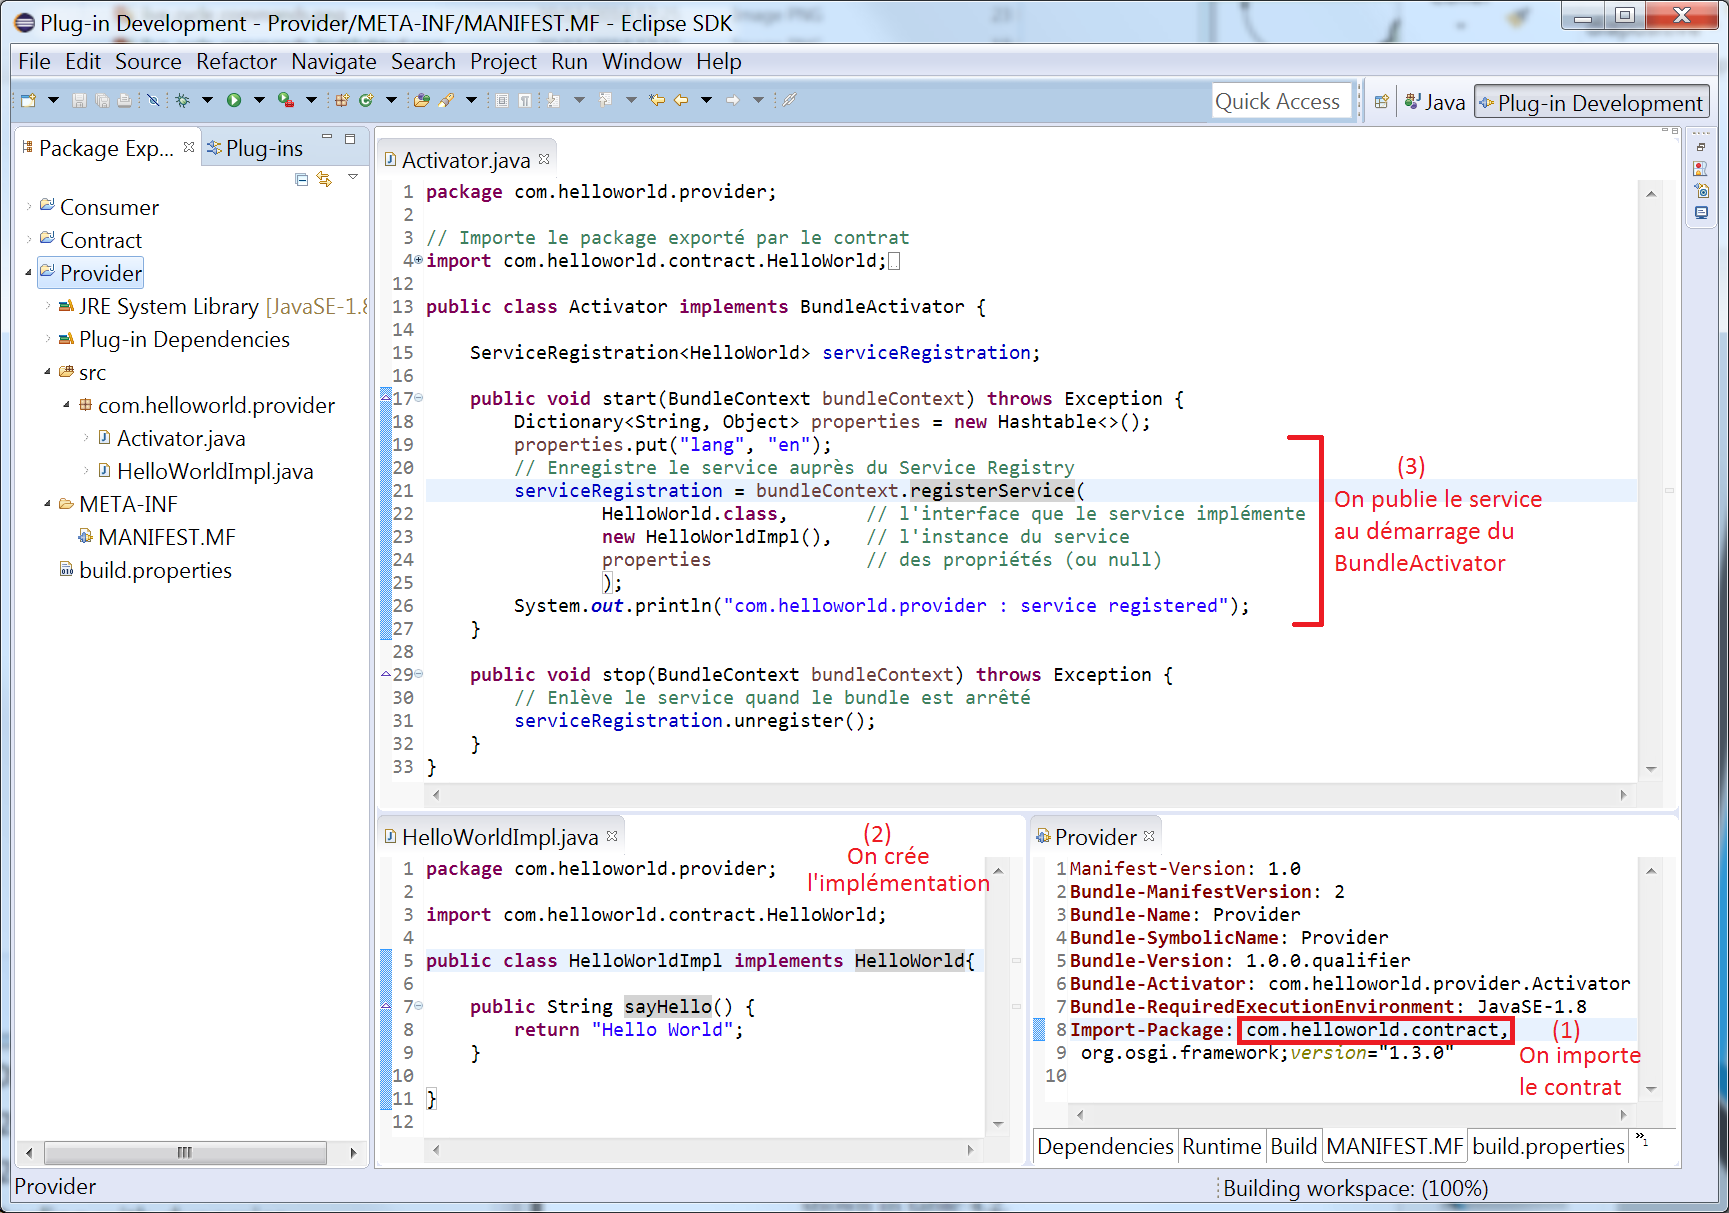Screen dimensions: 1729x1213
Task: Click Package Explorer horizontal scrollbar thumb
Action: pyautogui.click(x=185, y=1152)
